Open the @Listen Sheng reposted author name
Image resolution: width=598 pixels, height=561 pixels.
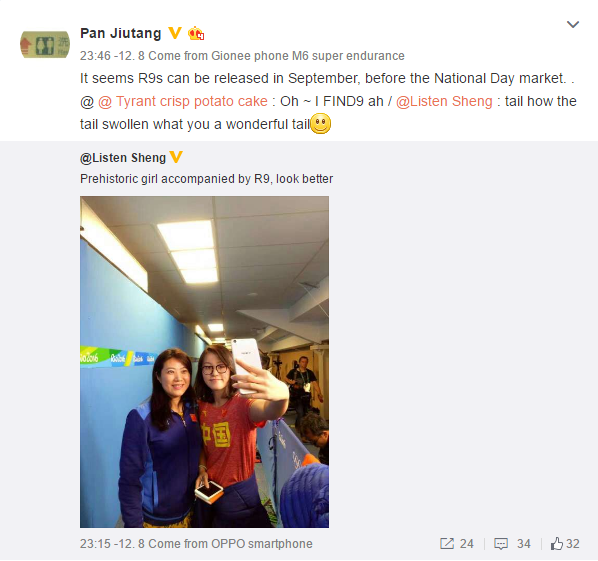click(123, 158)
